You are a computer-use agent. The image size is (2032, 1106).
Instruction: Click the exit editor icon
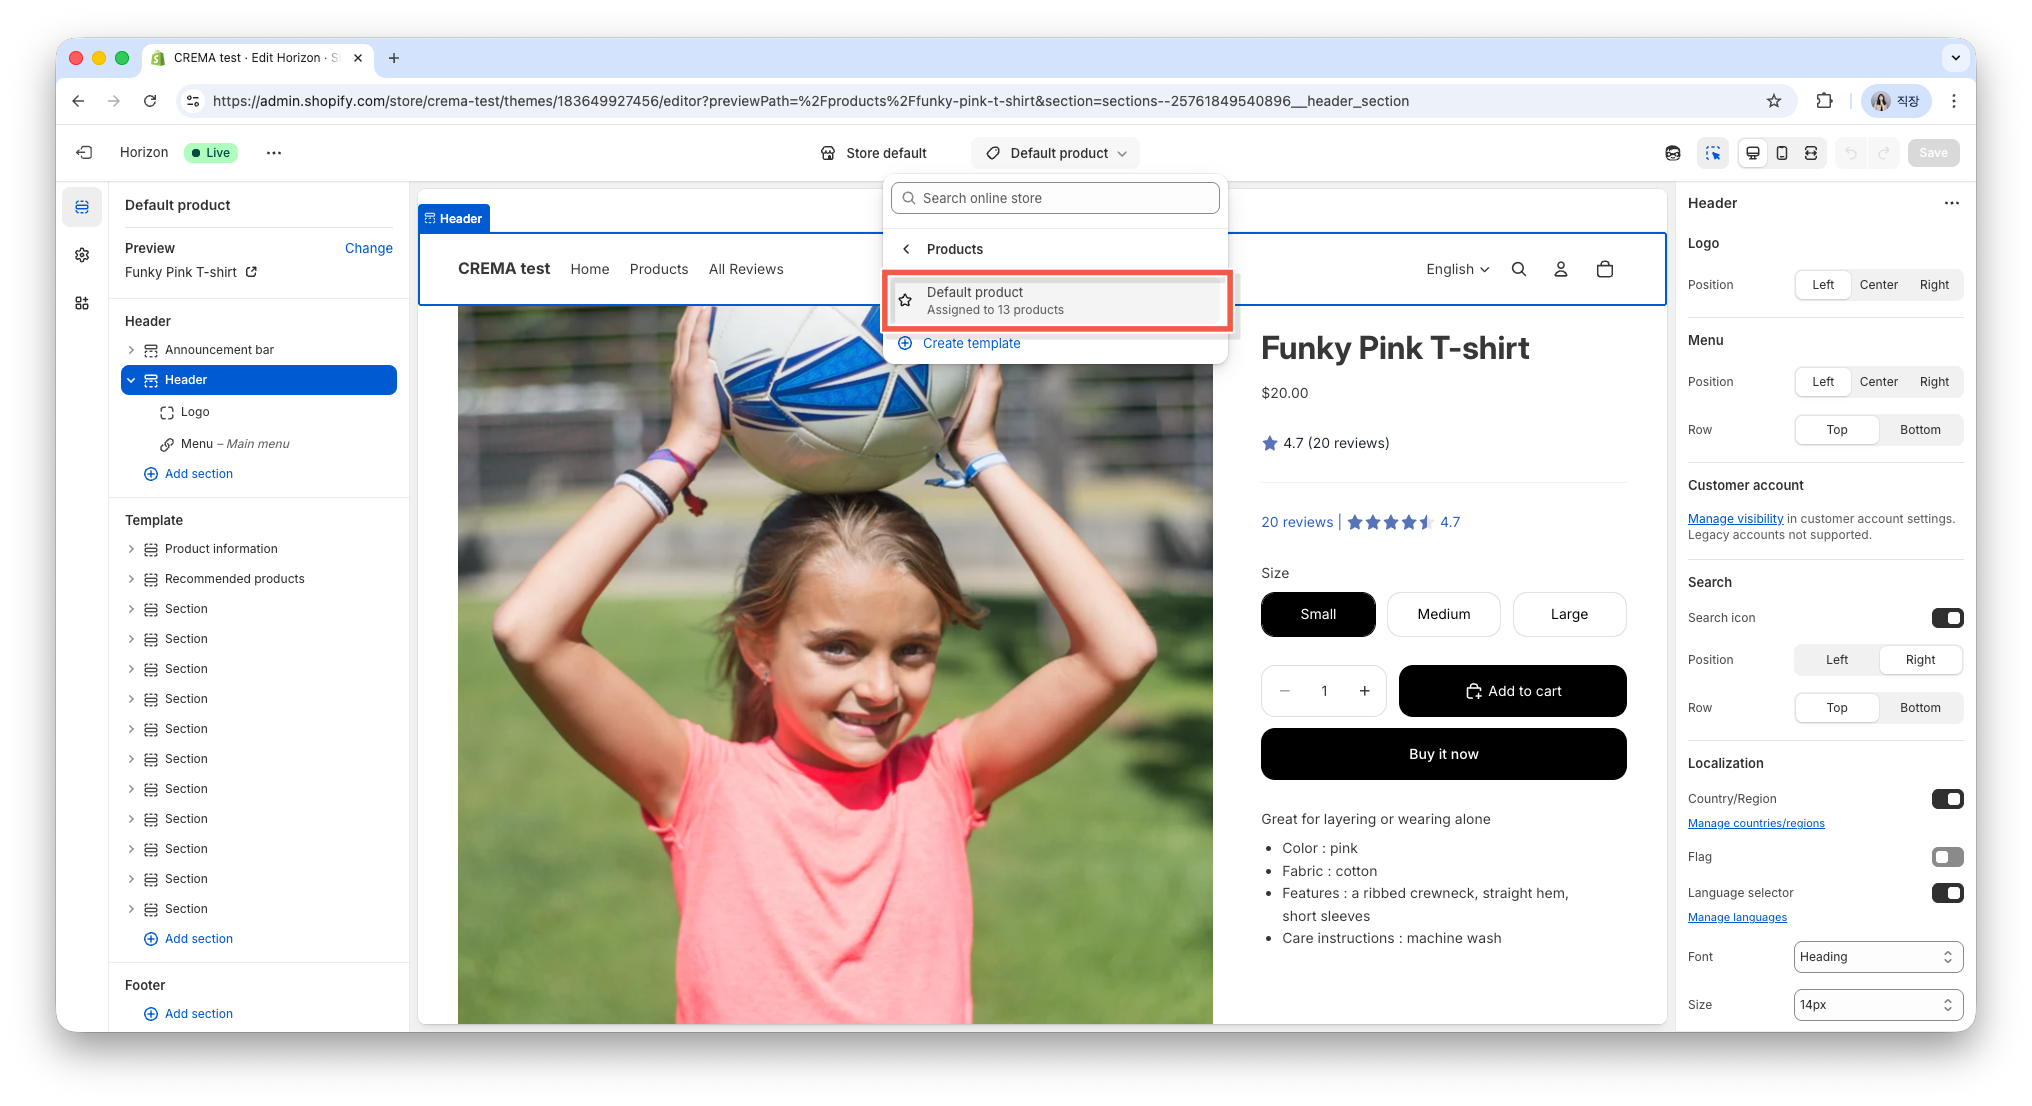tap(85, 153)
